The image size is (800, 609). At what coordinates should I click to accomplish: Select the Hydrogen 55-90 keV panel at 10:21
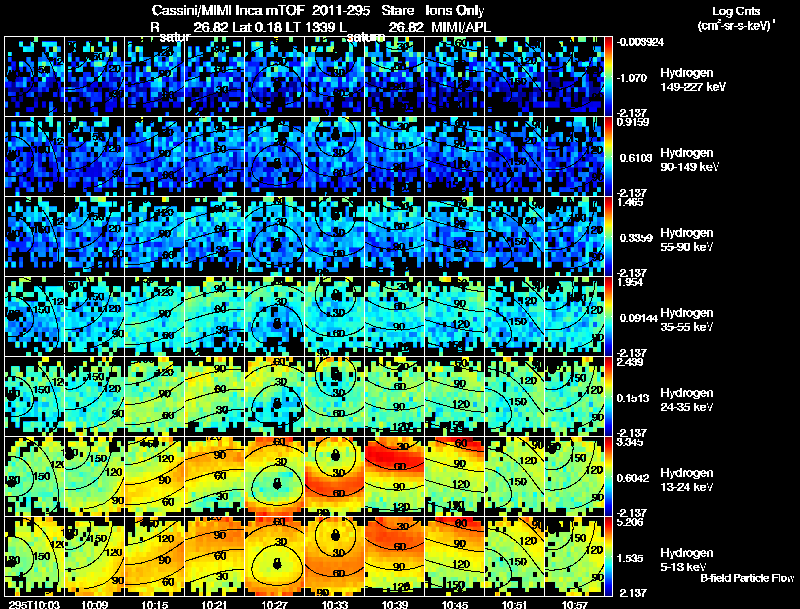[215, 236]
